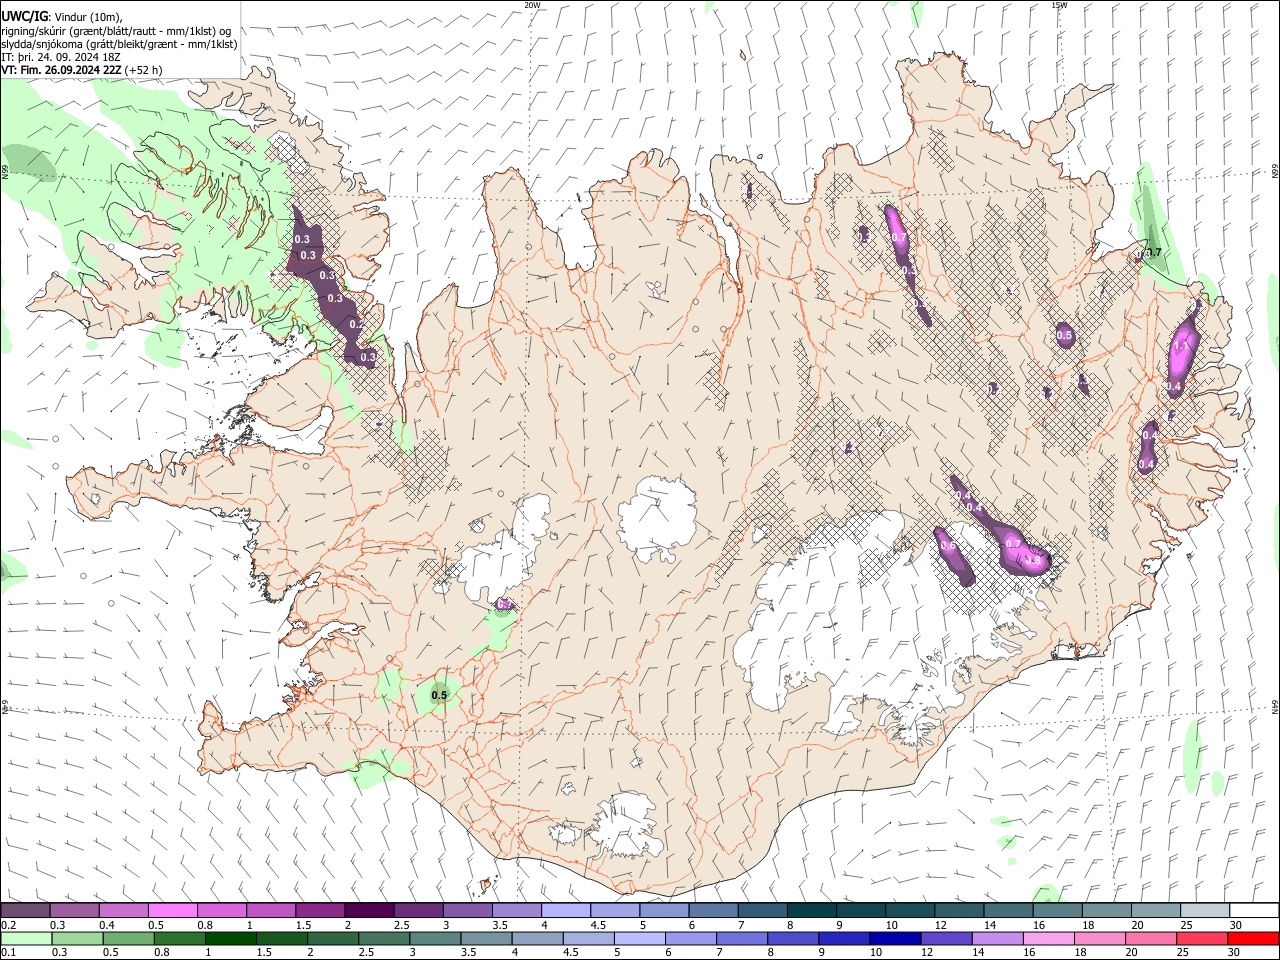Click the bright red swatch ending at 30
1280x960 pixels.
pos(1254,938)
